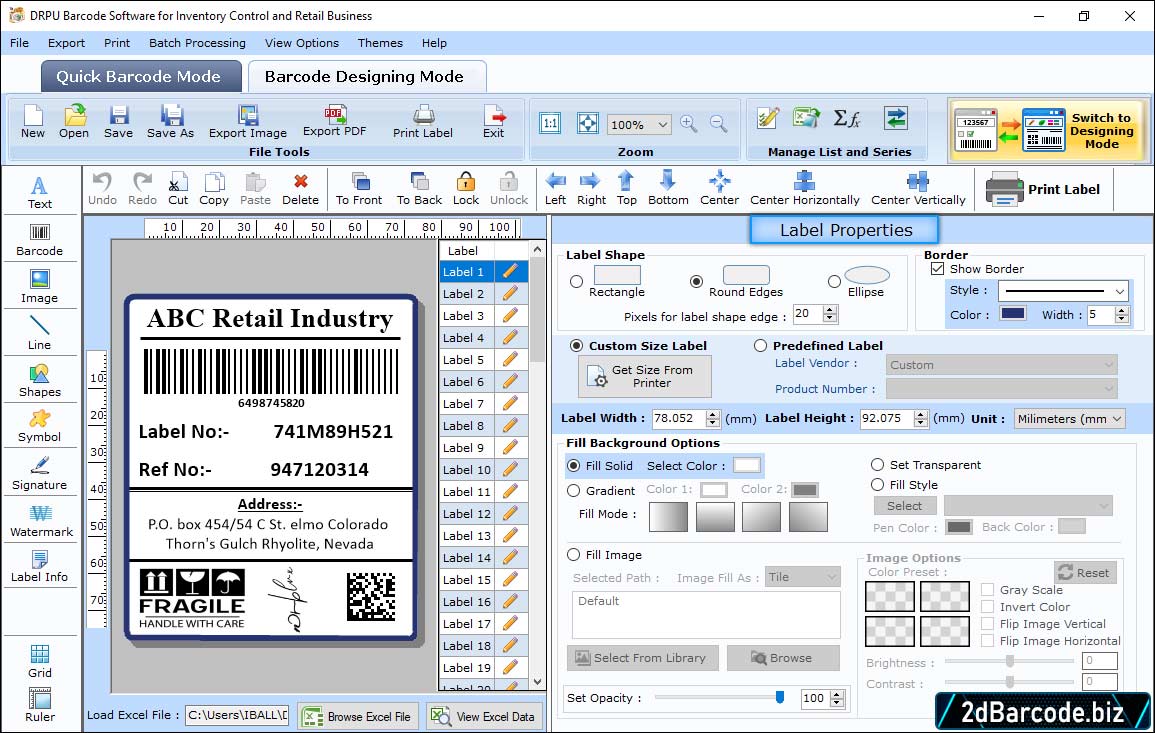Image resolution: width=1155 pixels, height=733 pixels.
Task: Click Browse Excel File button
Action: click(358, 716)
